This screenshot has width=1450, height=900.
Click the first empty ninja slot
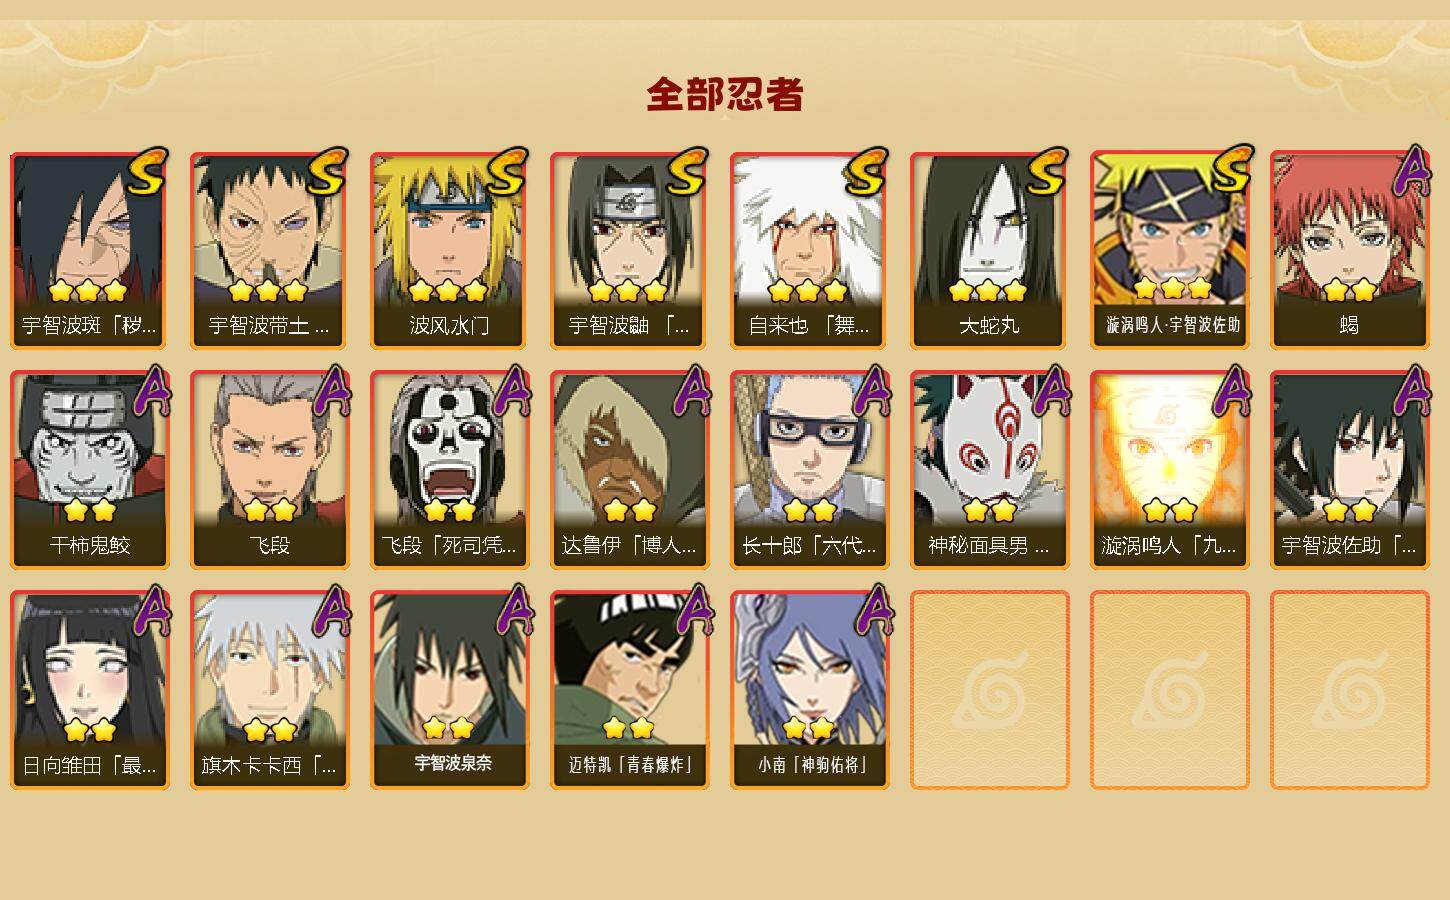click(989, 690)
